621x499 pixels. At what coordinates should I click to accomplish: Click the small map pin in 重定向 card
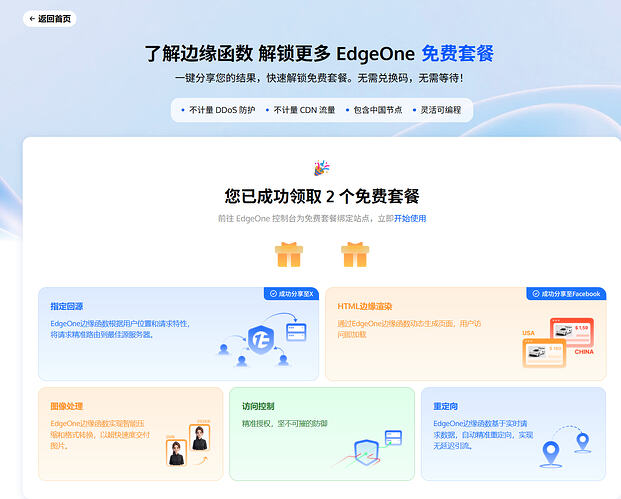point(583,442)
